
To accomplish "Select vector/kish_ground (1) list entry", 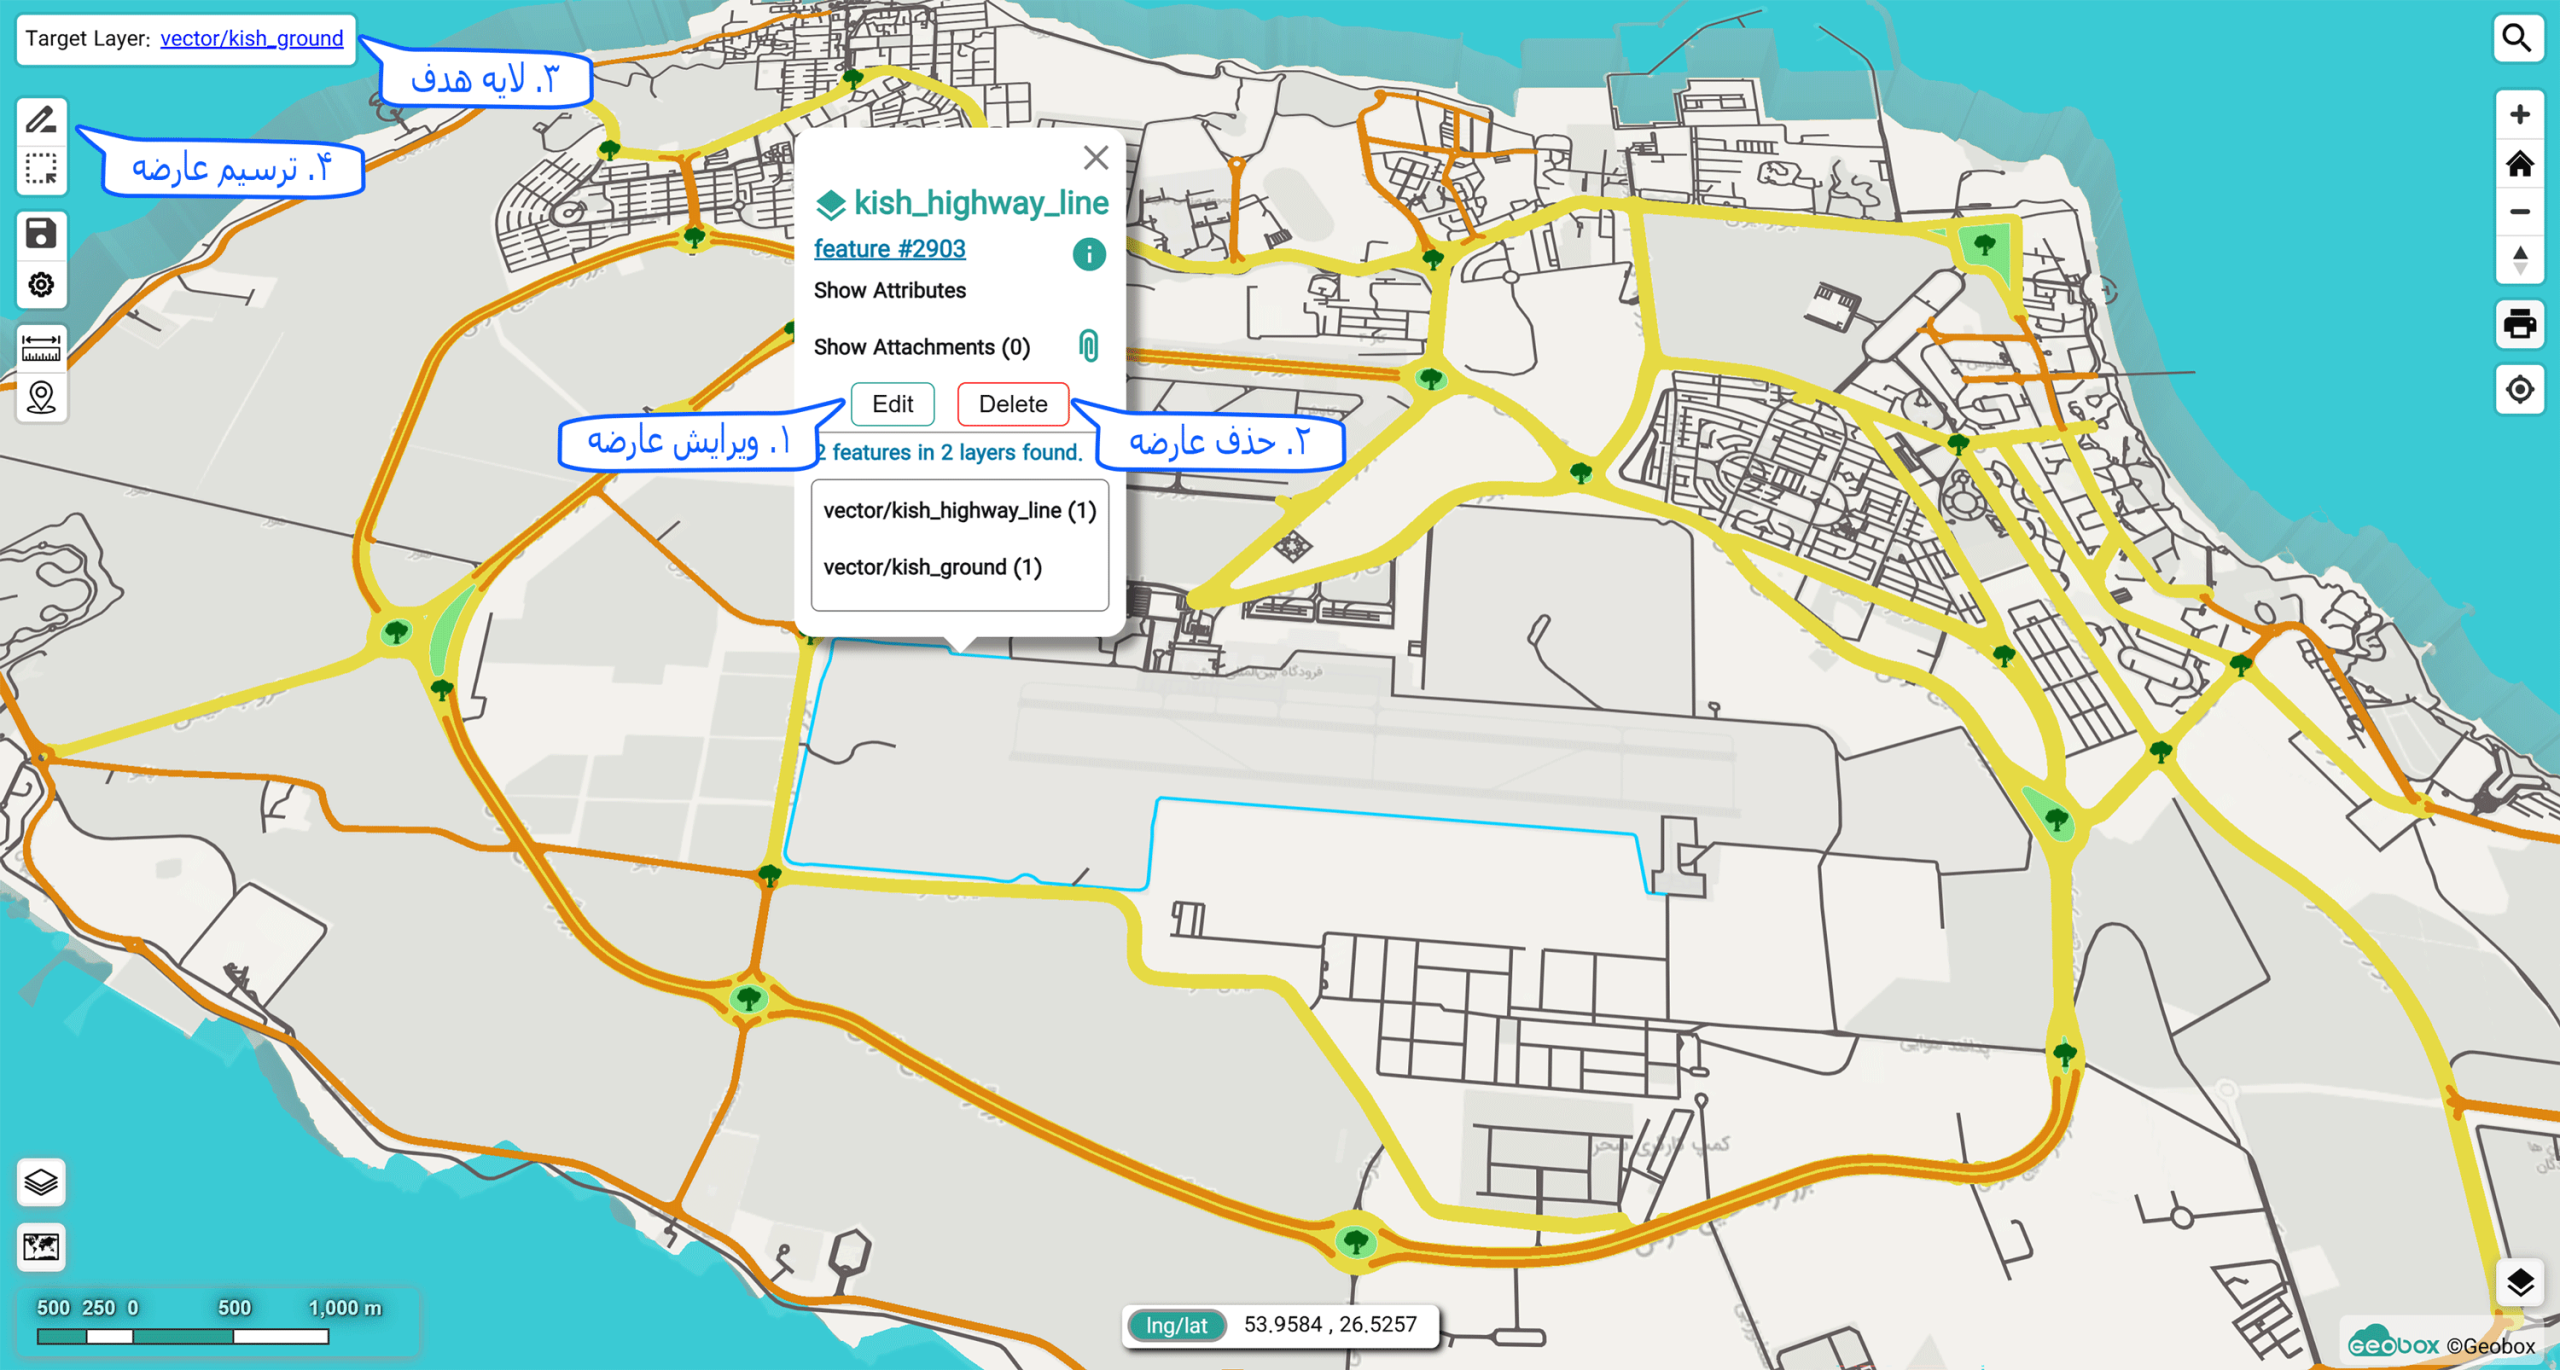I will [932, 567].
